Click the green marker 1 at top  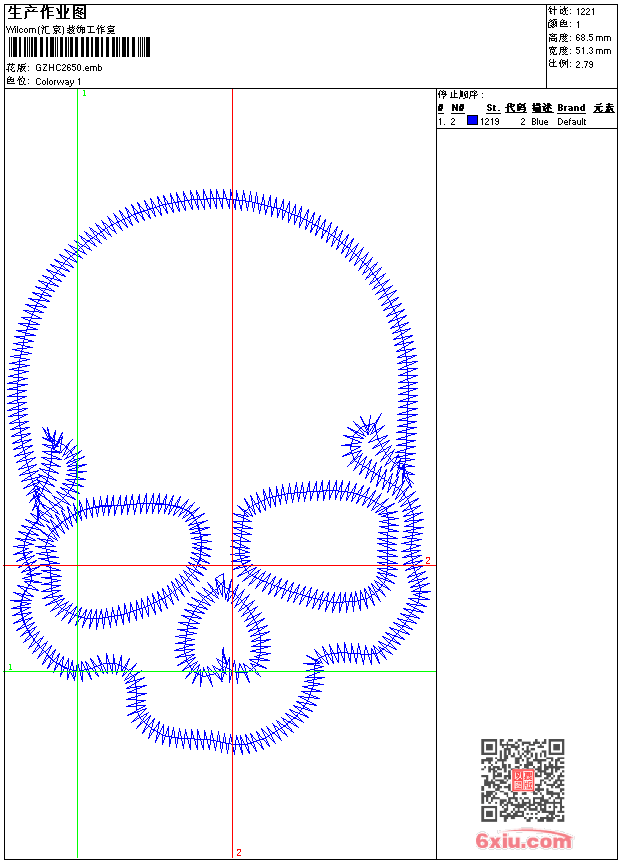[x=84, y=93]
